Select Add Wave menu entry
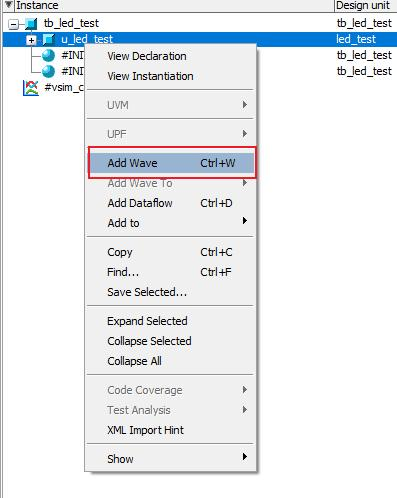The image size is (397, 498). (x=172, y=163)
